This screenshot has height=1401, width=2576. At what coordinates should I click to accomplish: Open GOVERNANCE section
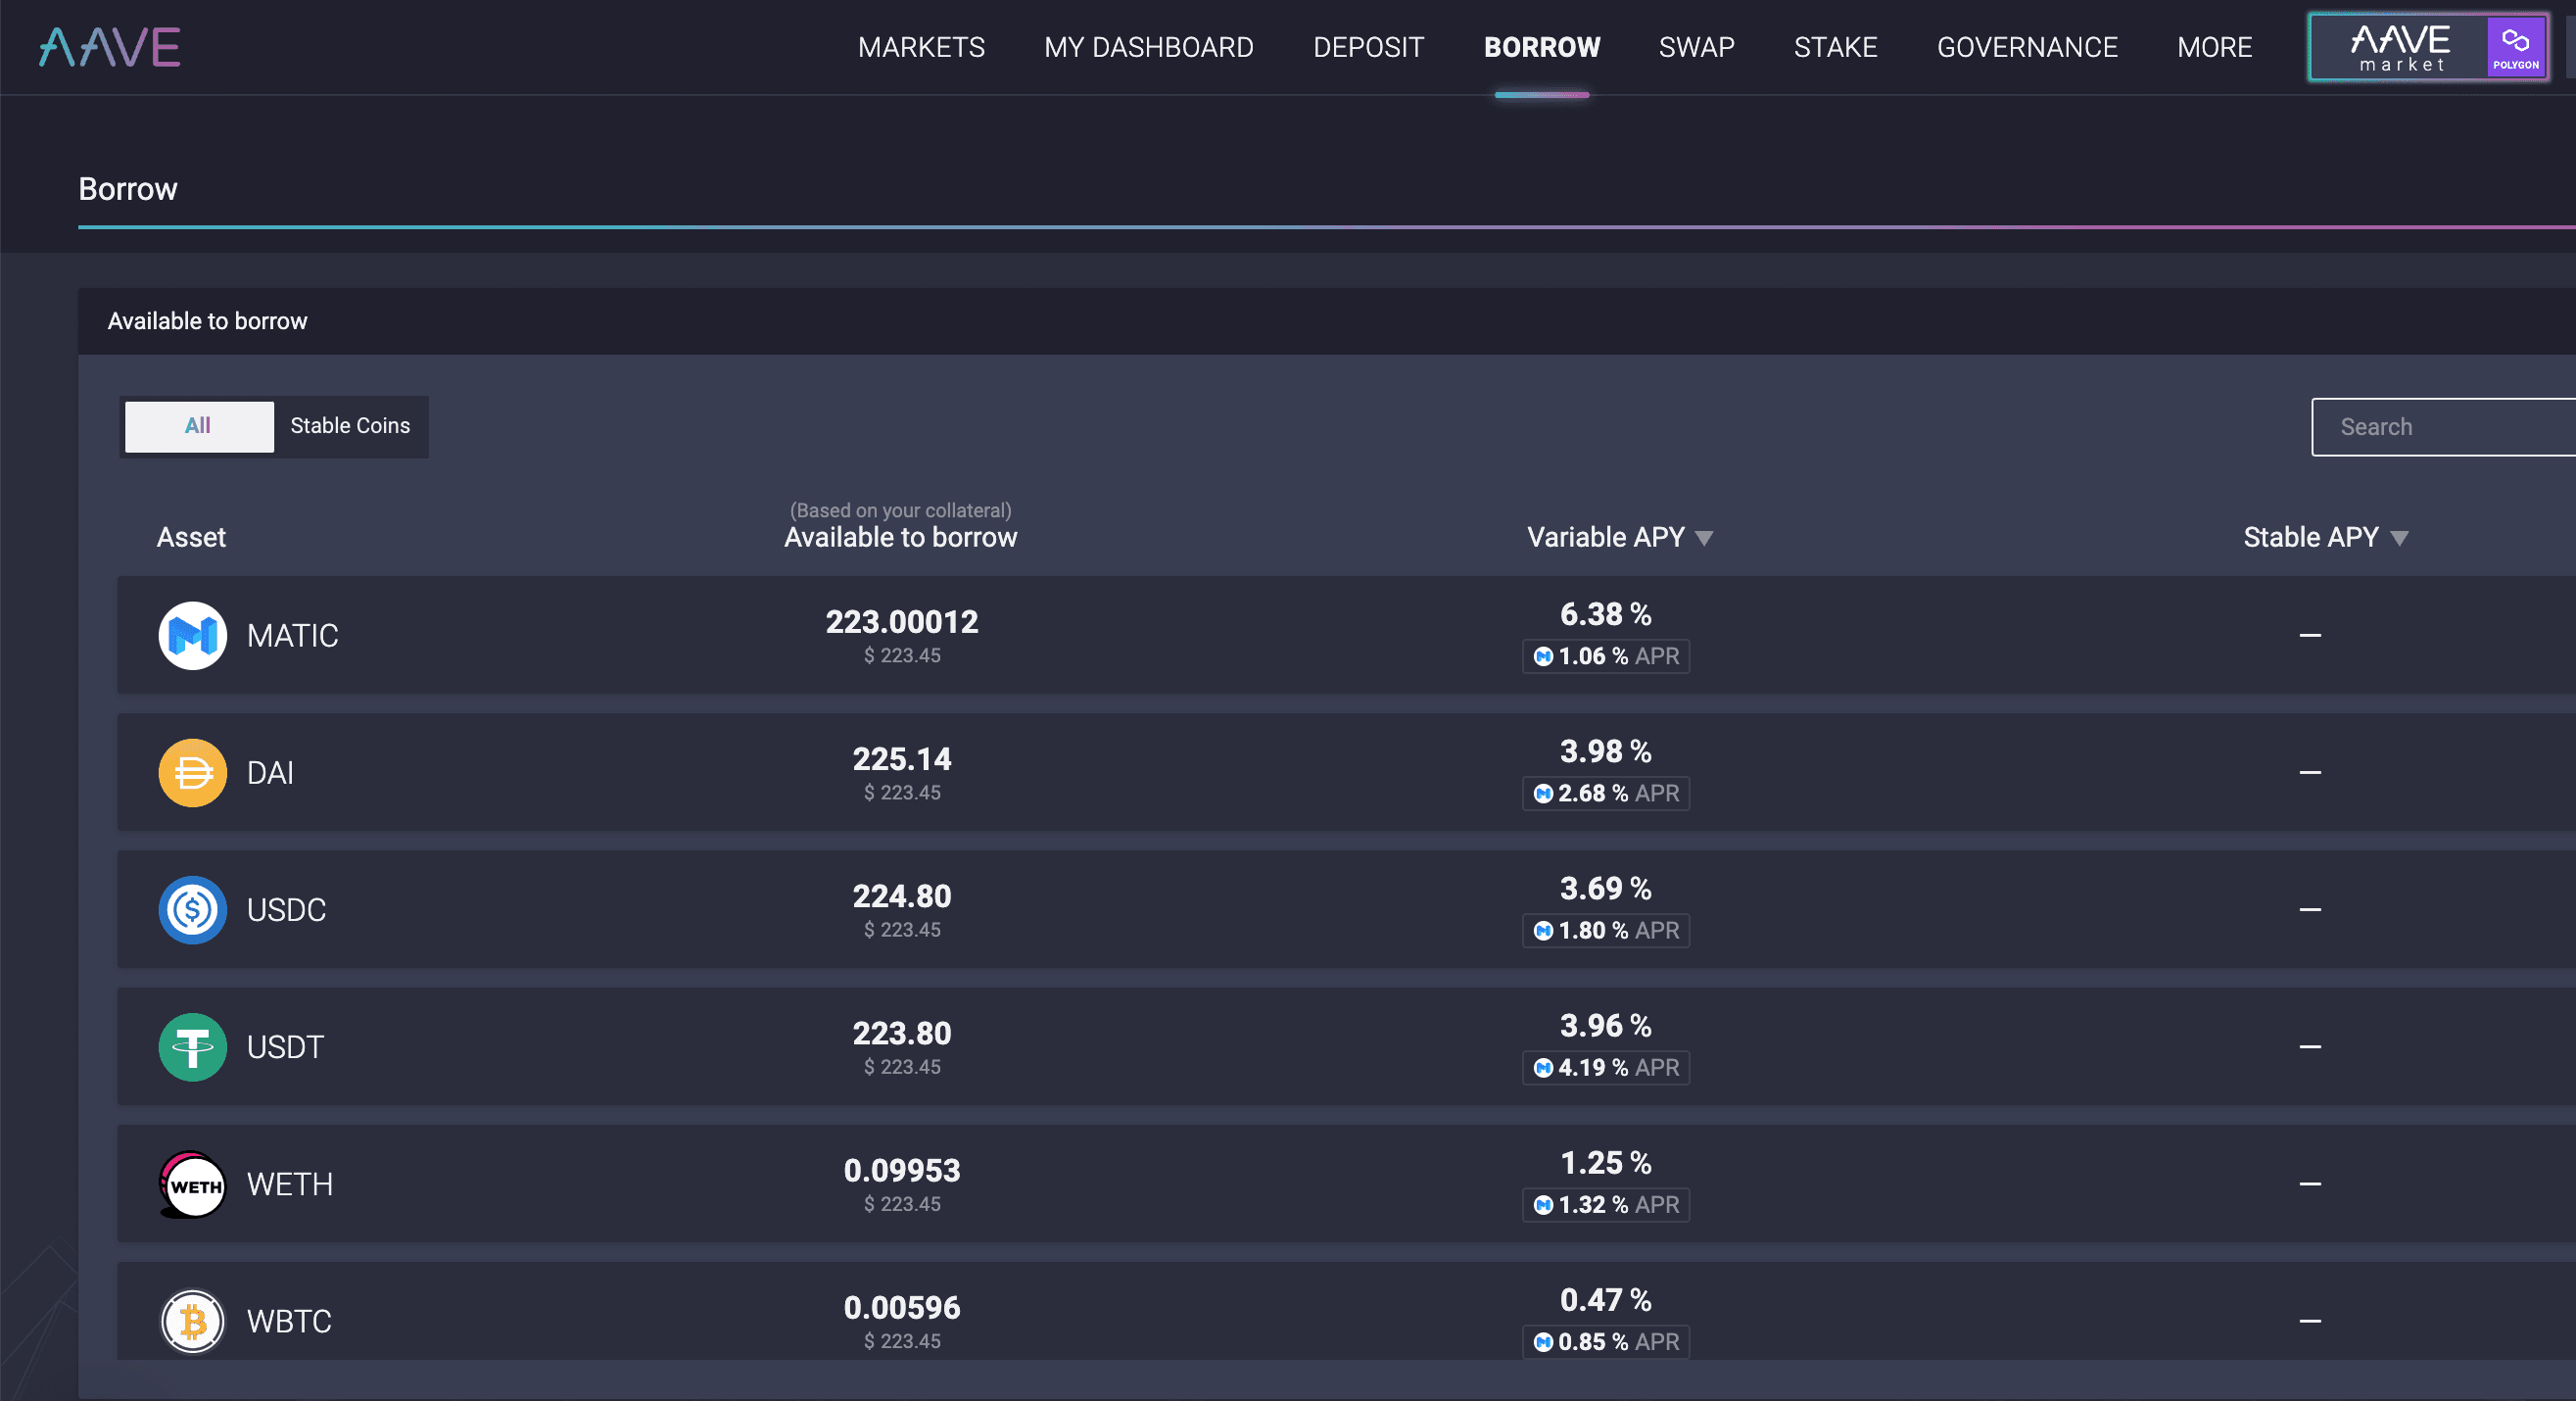[x=2027, y=47]
